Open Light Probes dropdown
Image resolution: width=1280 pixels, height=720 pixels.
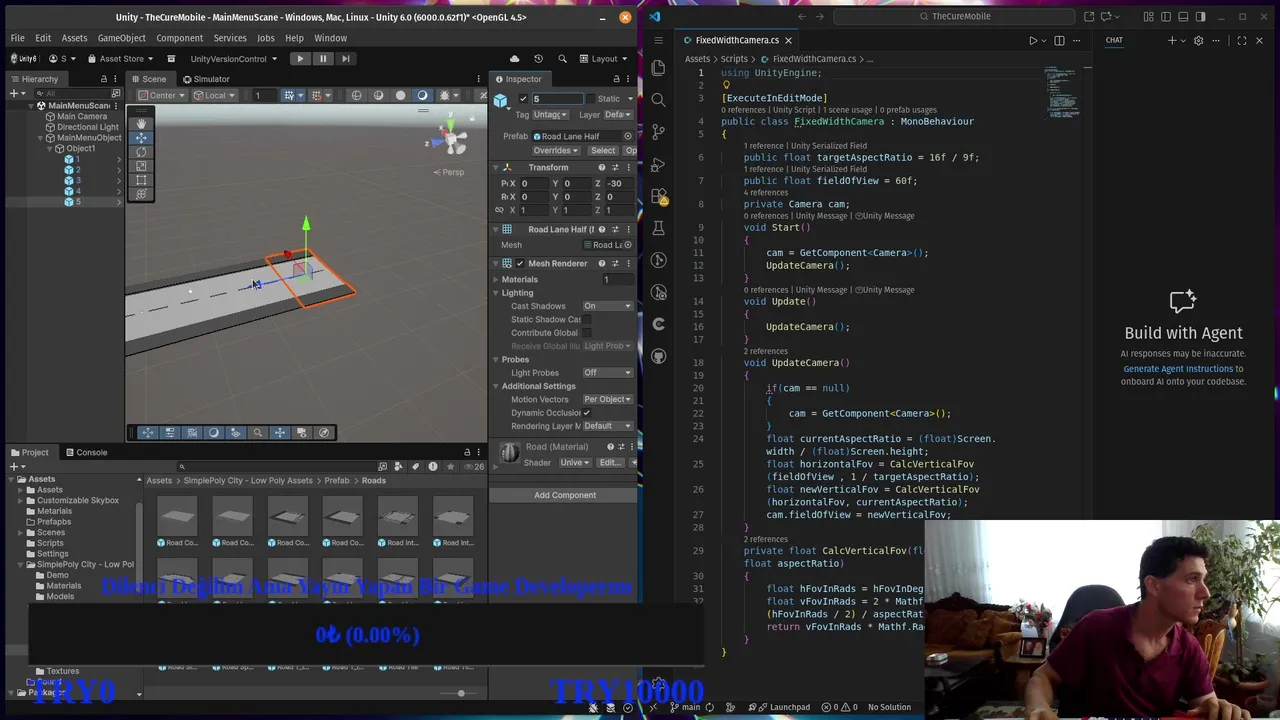tap(607, 373)
